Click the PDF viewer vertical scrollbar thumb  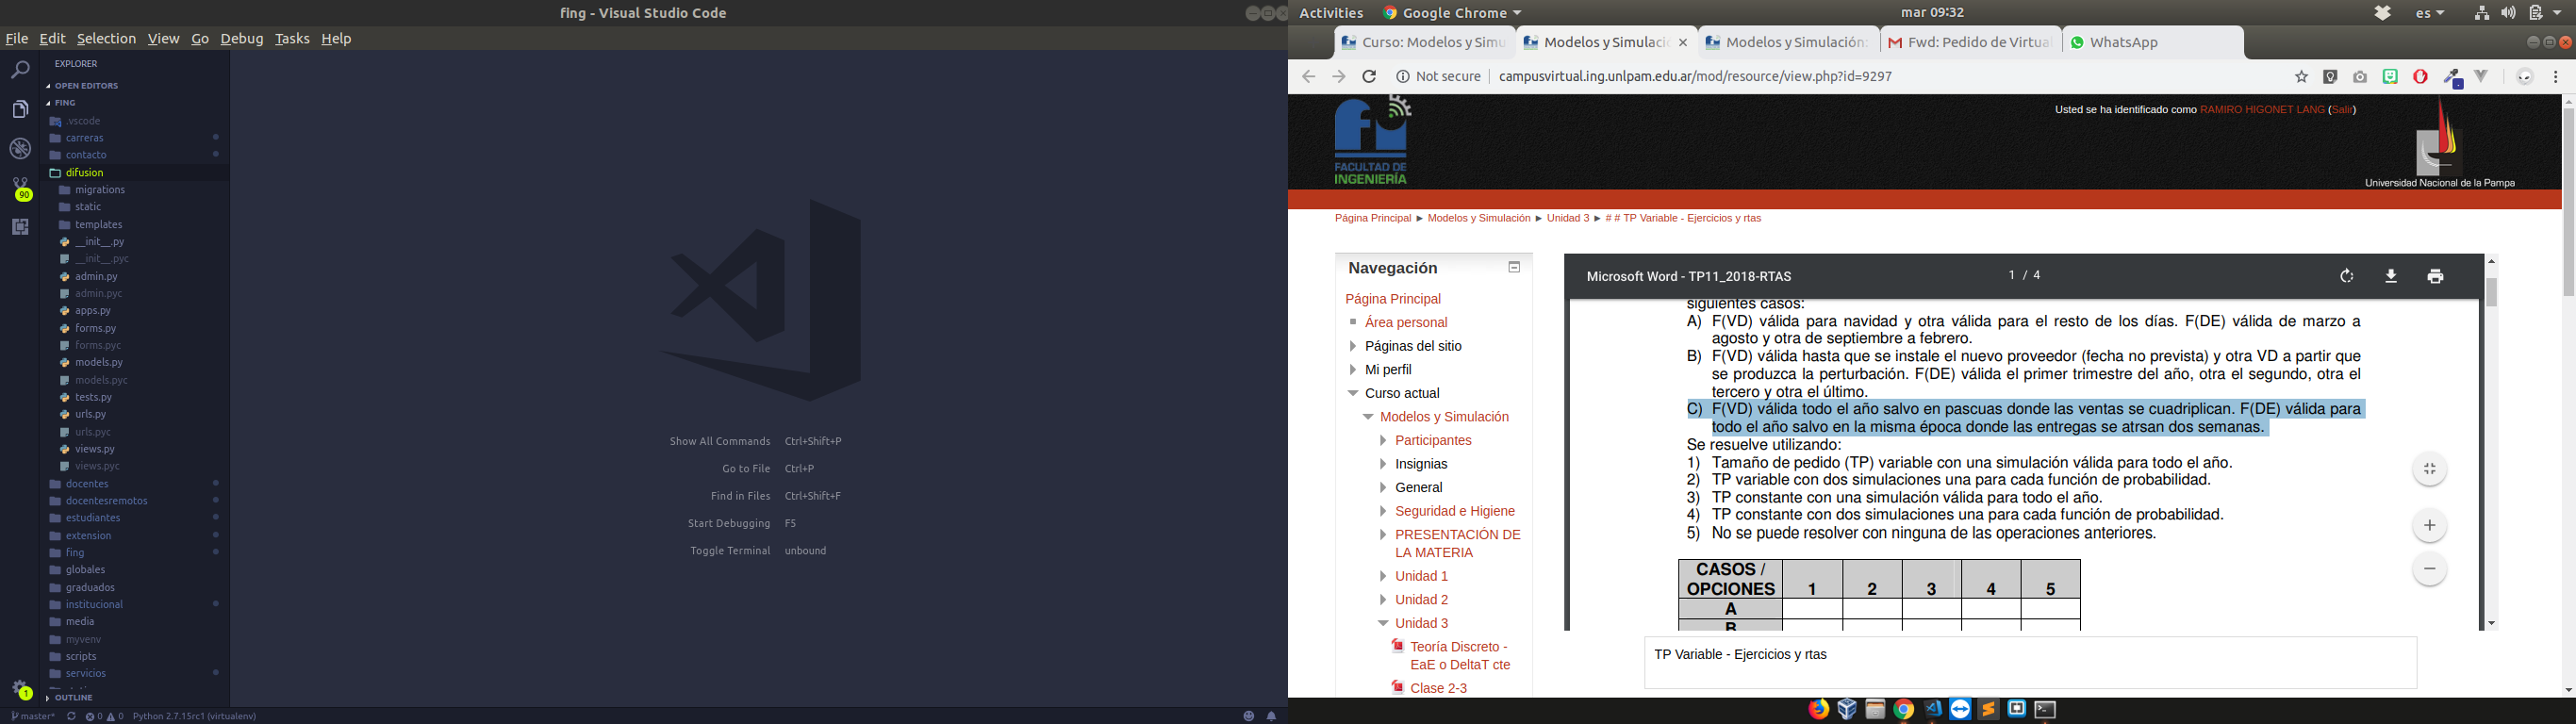2490,292
